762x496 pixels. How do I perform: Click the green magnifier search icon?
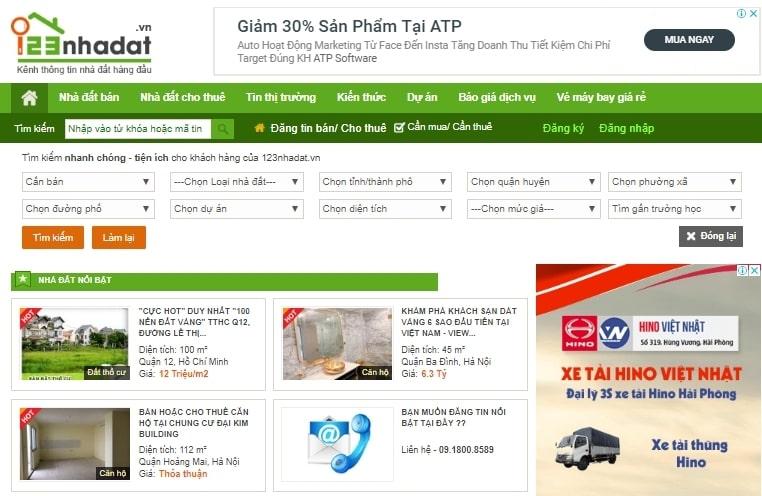(223, 129)
